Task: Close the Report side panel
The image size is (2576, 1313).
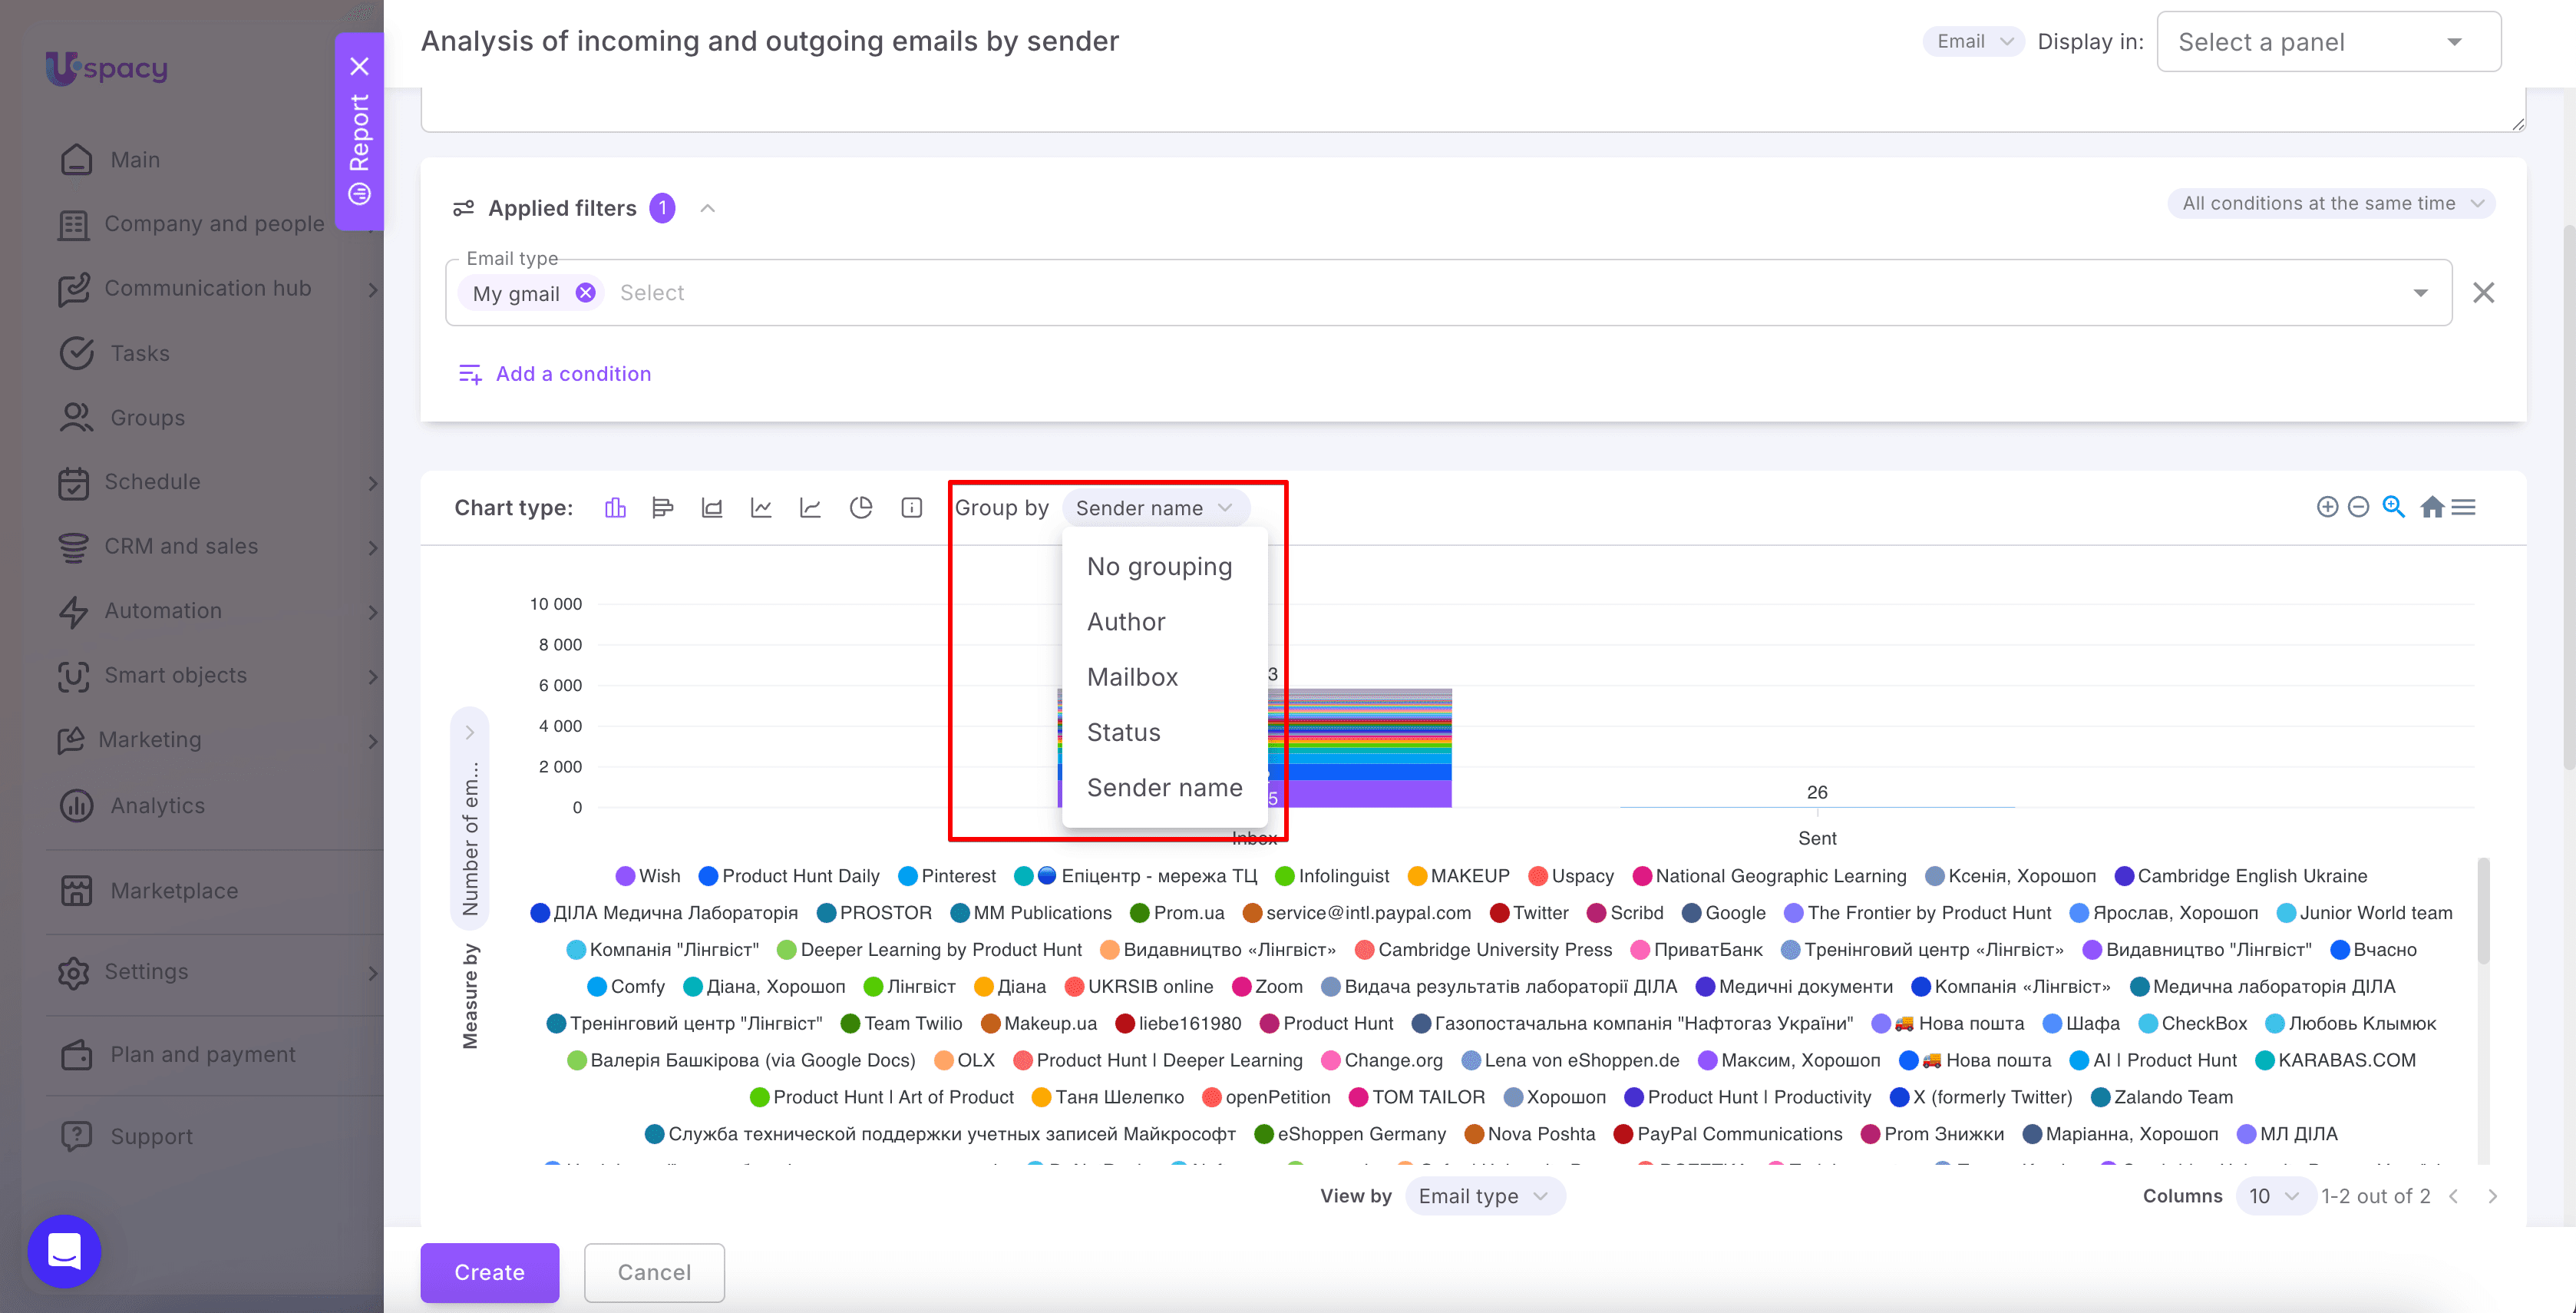Action: pos(360,67)
